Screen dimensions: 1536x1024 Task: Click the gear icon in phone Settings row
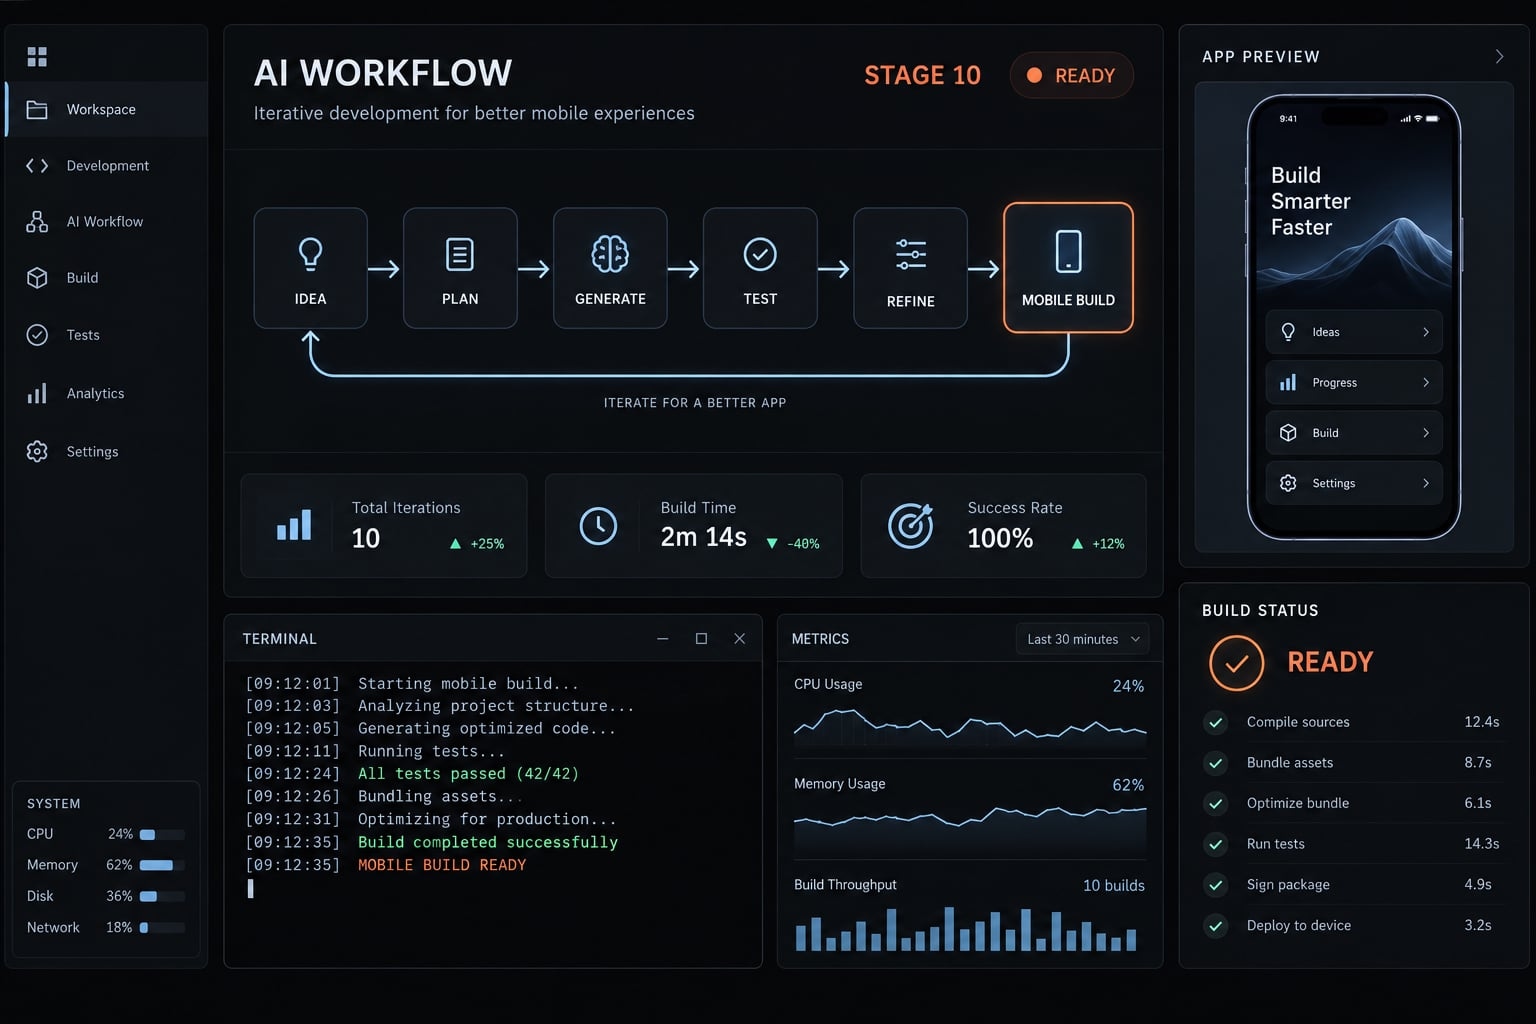point(1288,483)
